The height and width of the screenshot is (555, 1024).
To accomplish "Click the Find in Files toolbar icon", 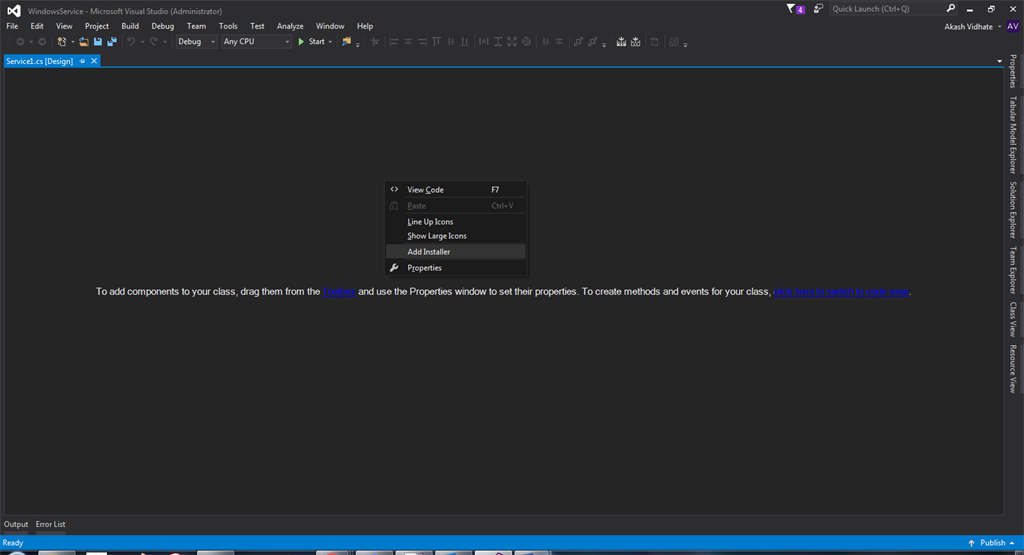I will [346, 42].
